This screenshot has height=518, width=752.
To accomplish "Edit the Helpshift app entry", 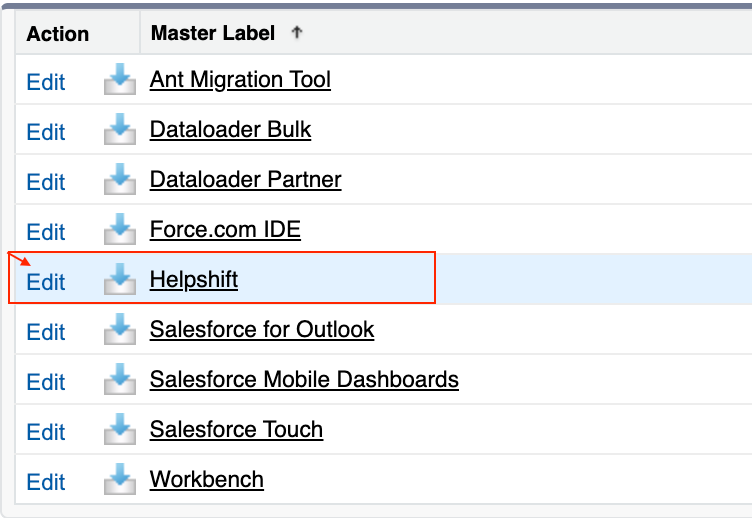I will coord(46,281).
